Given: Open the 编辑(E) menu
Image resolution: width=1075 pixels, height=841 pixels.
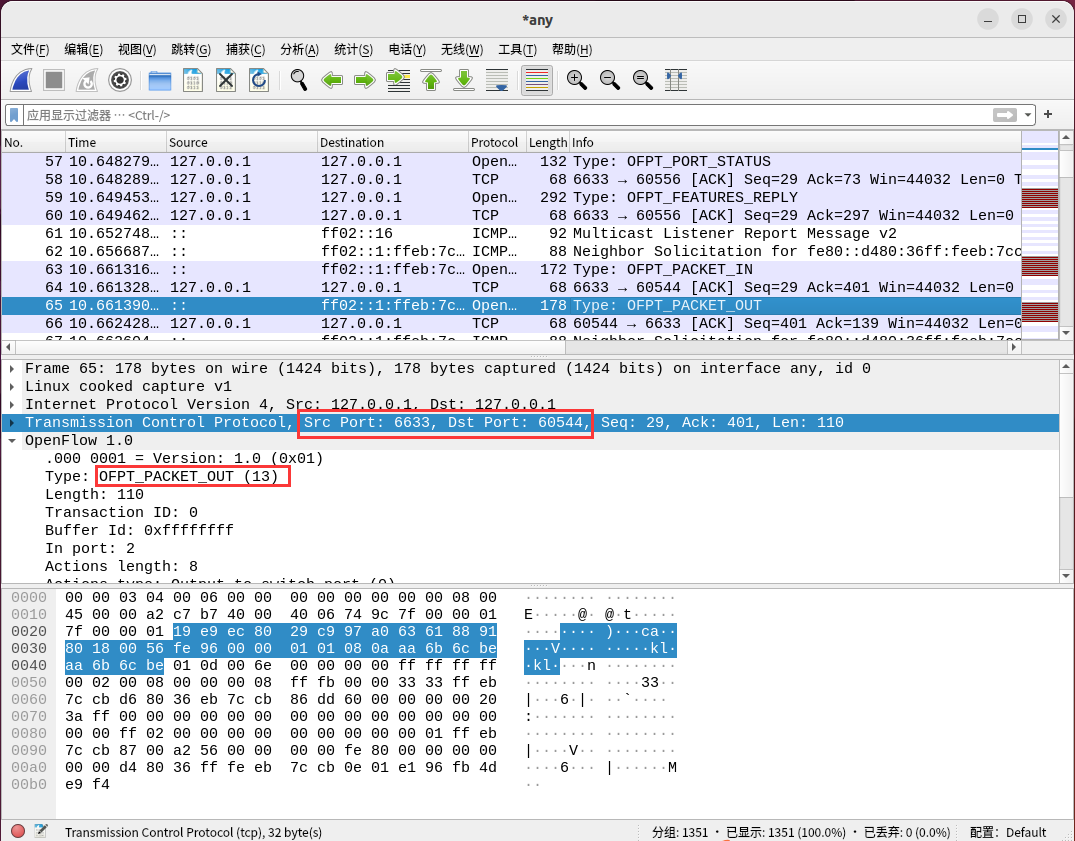Looking at the screenshot, I should click(83, 49).
